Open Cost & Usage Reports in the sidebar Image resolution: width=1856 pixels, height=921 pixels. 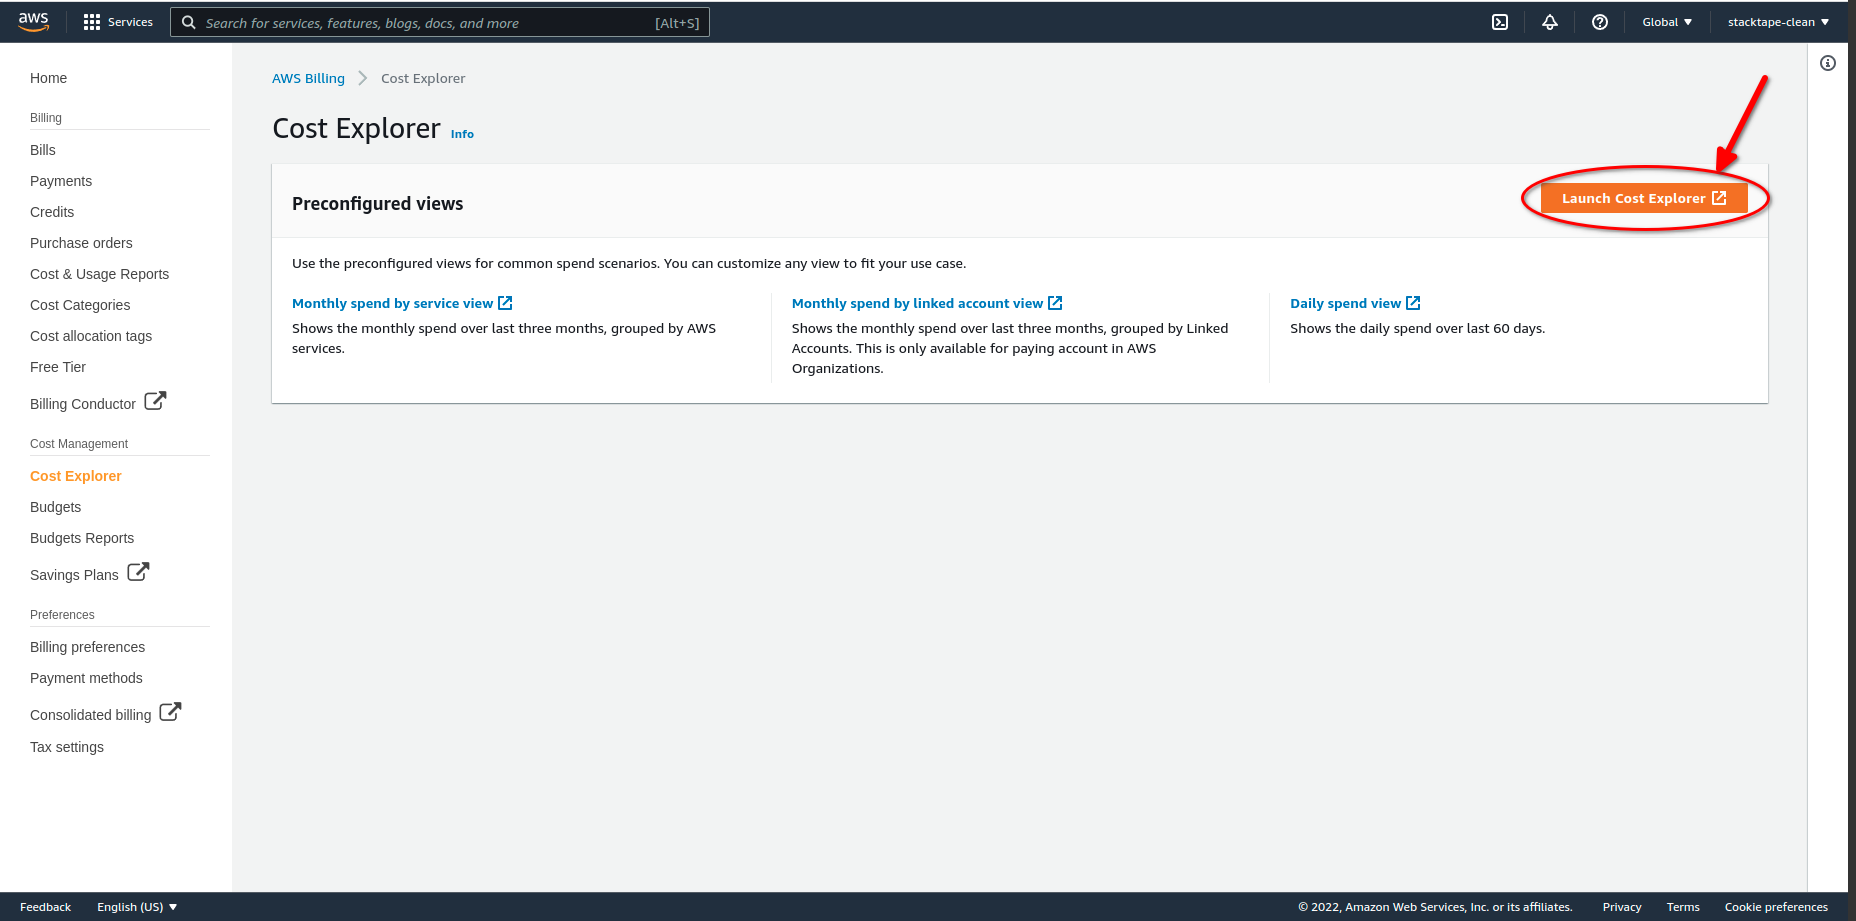(x=99, y=274)
